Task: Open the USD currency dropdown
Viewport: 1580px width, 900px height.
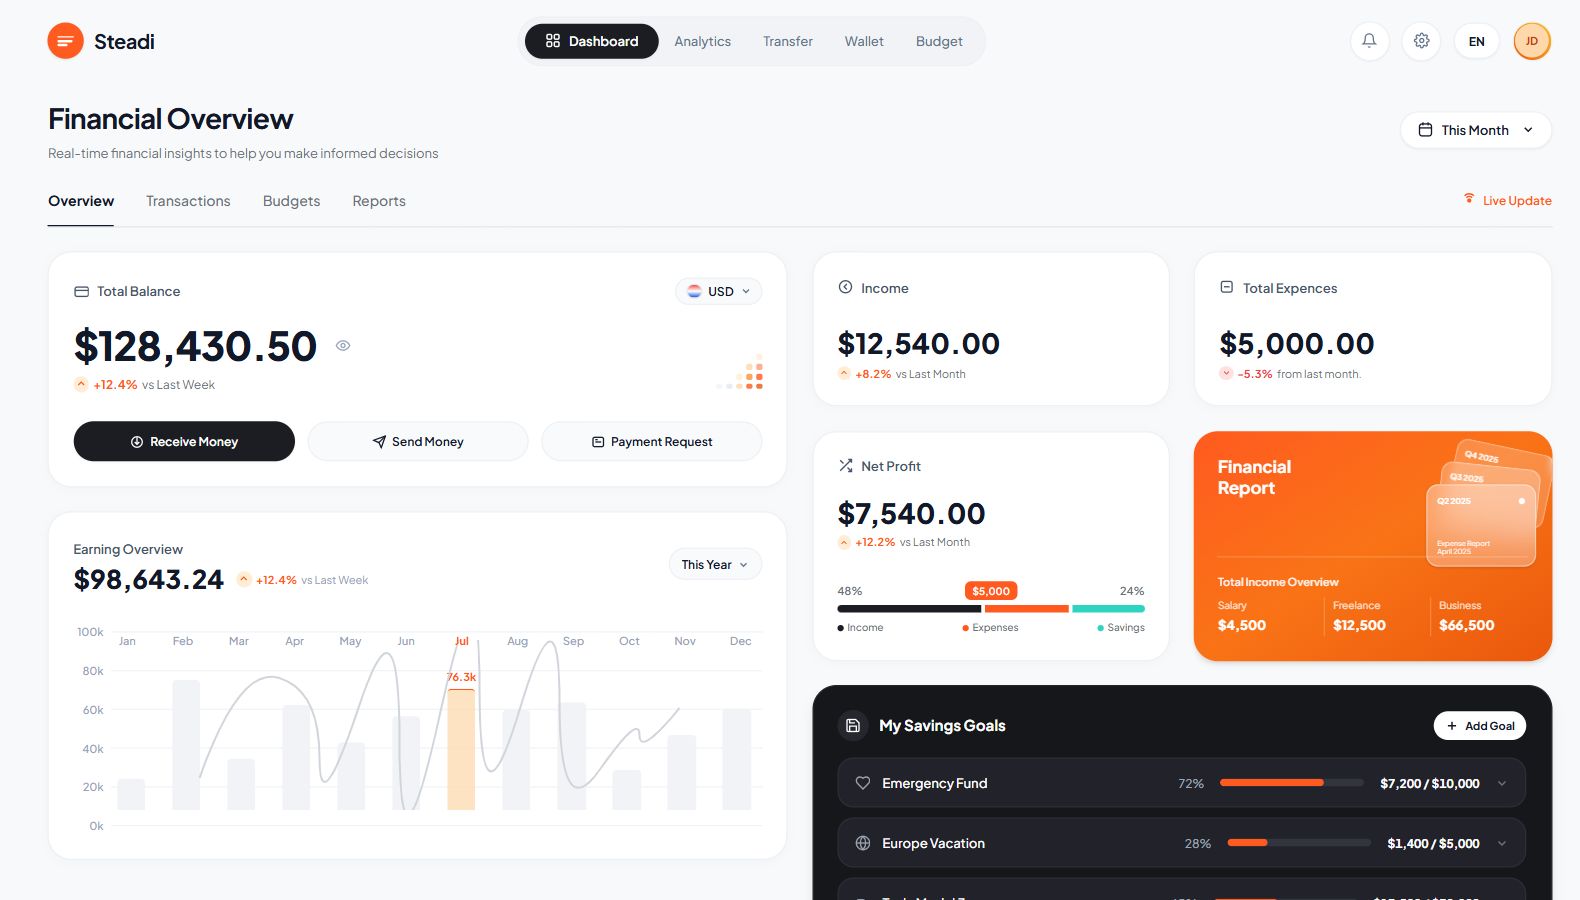Action: [718, 291]
